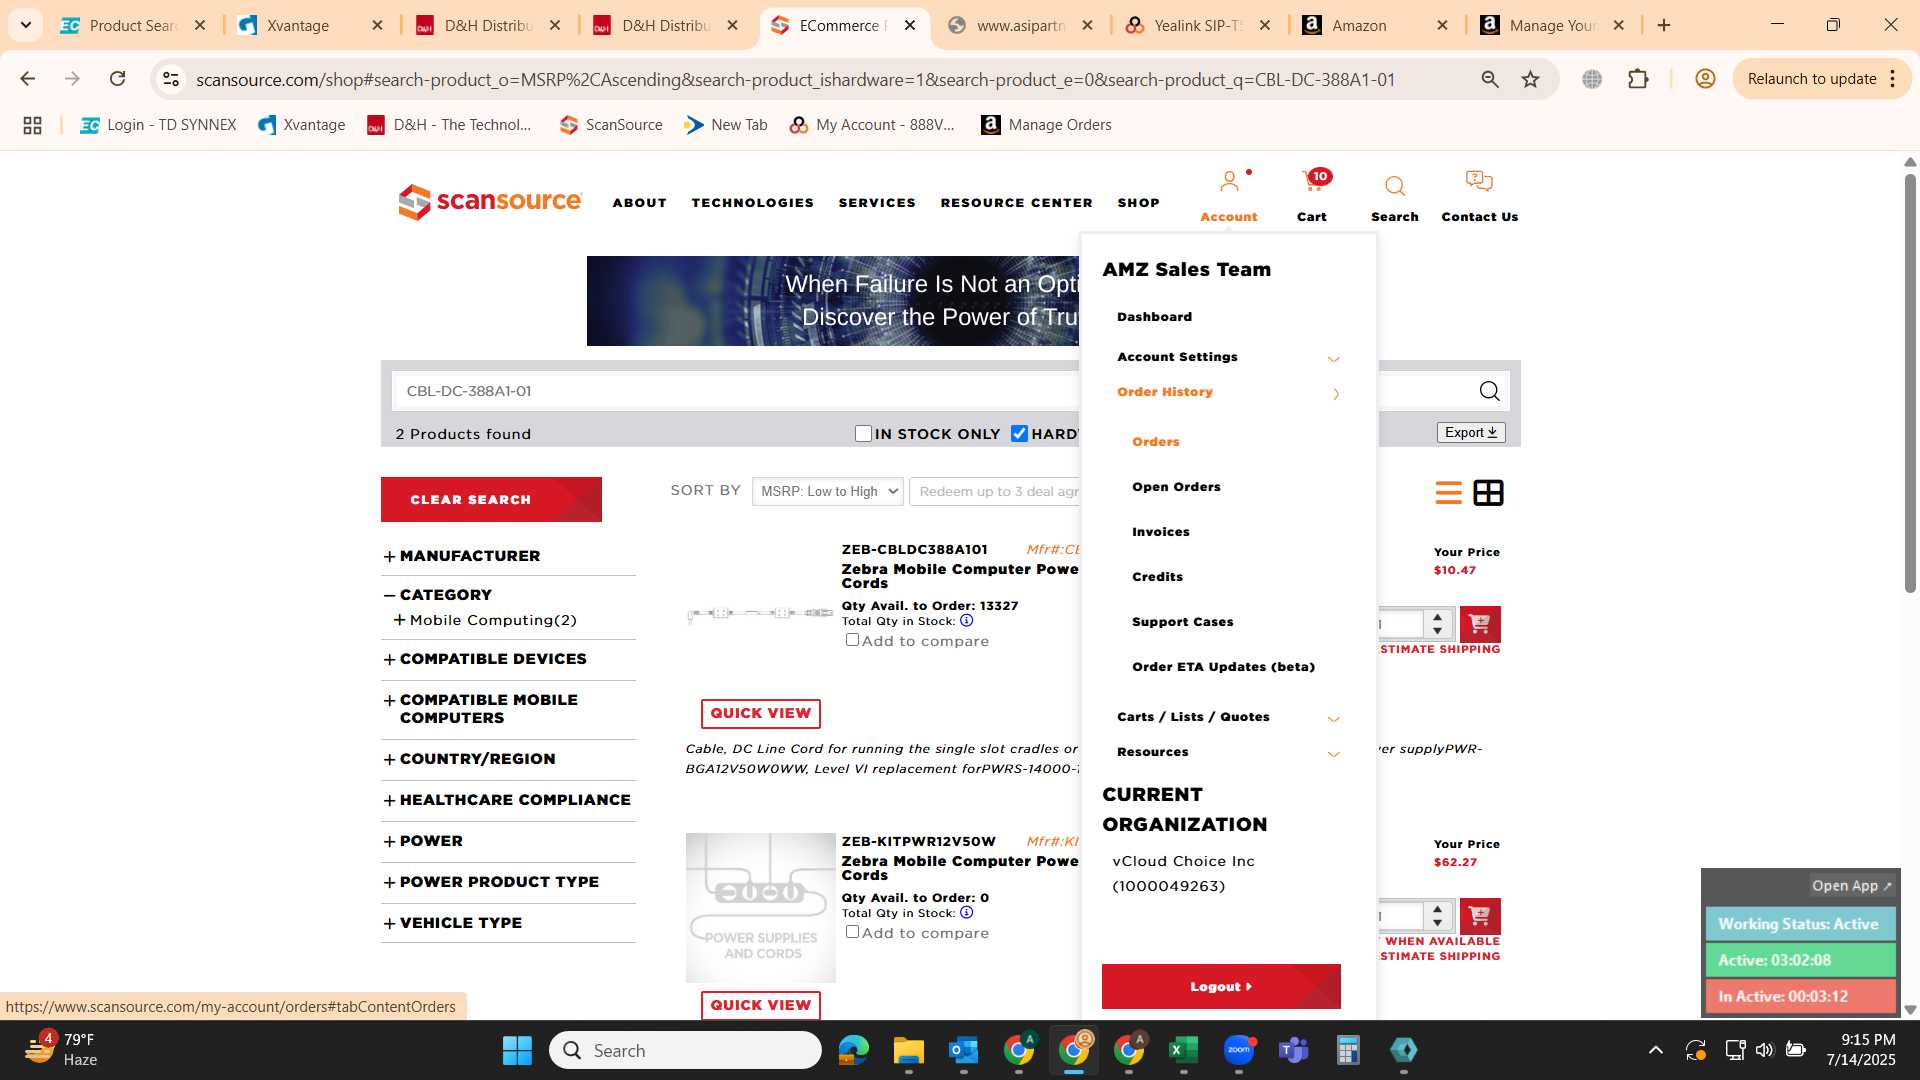This screenshot has height=1080, width=1920.
Task: Click the Export button
Action: point(1471,432)
